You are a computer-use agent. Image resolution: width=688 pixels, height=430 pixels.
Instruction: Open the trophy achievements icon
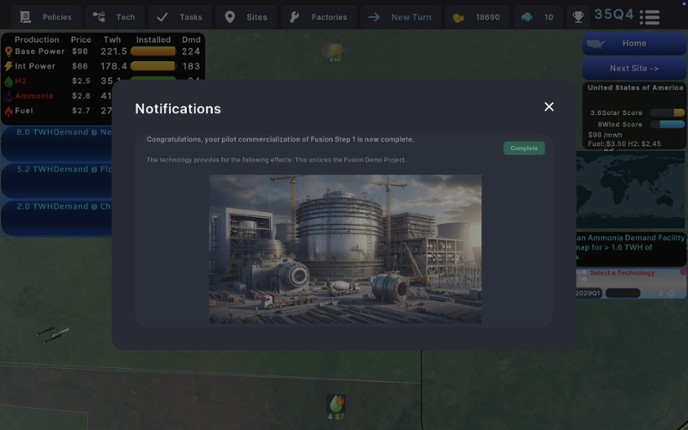pyautogui.click(x=578, y=17)
